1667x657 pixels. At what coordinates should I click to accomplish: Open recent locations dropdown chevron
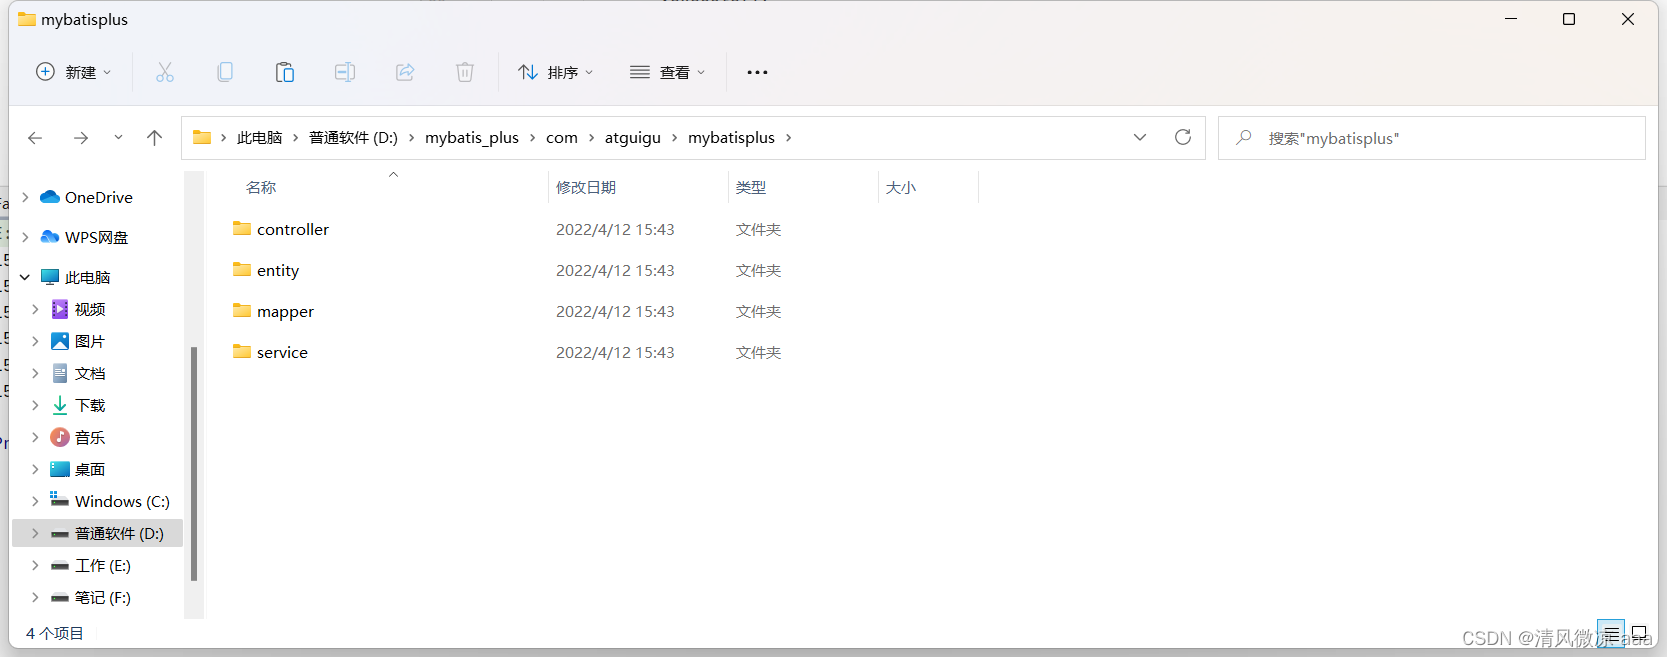(x=118, y=138)
